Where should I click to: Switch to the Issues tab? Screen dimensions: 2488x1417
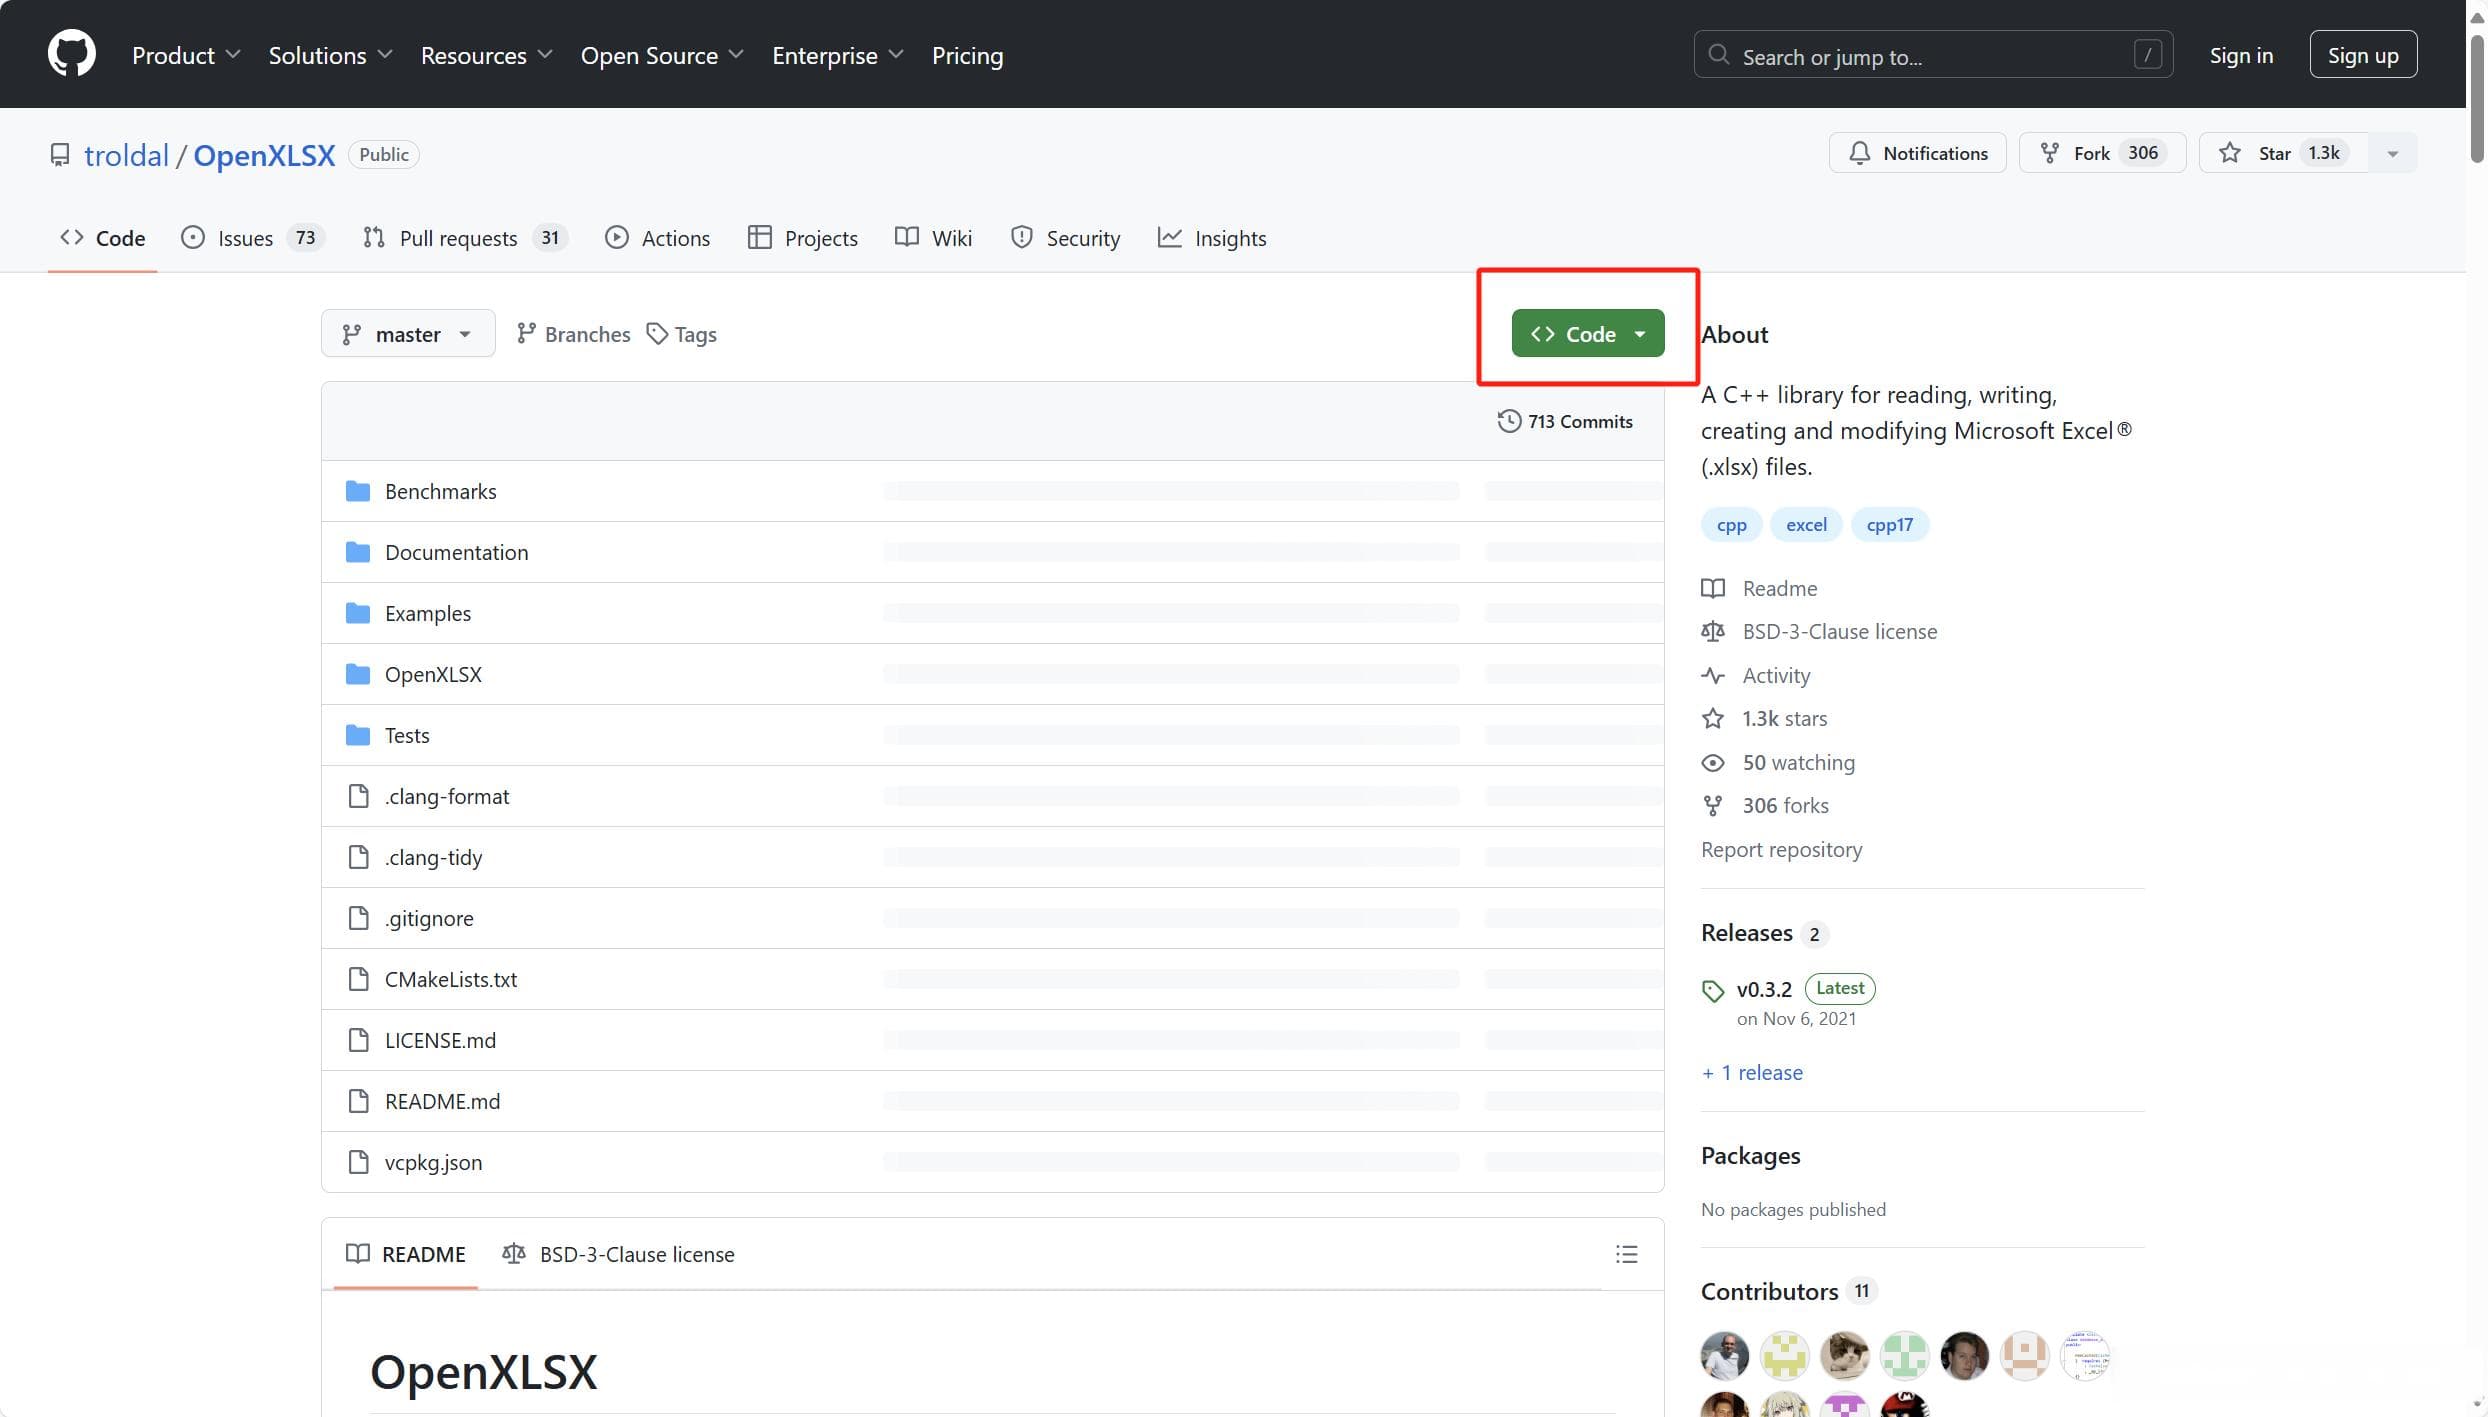pyautogui.click(x=252, y=238)
